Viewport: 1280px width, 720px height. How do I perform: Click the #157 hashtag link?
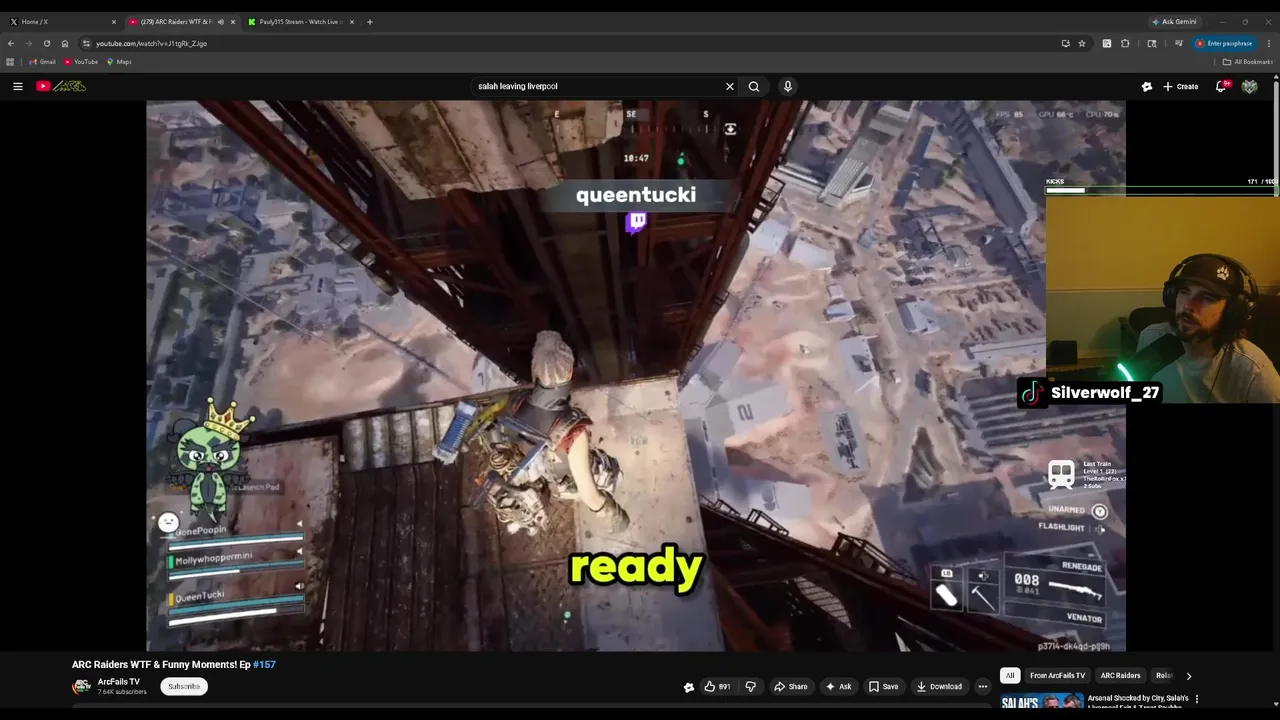(264, 664)
